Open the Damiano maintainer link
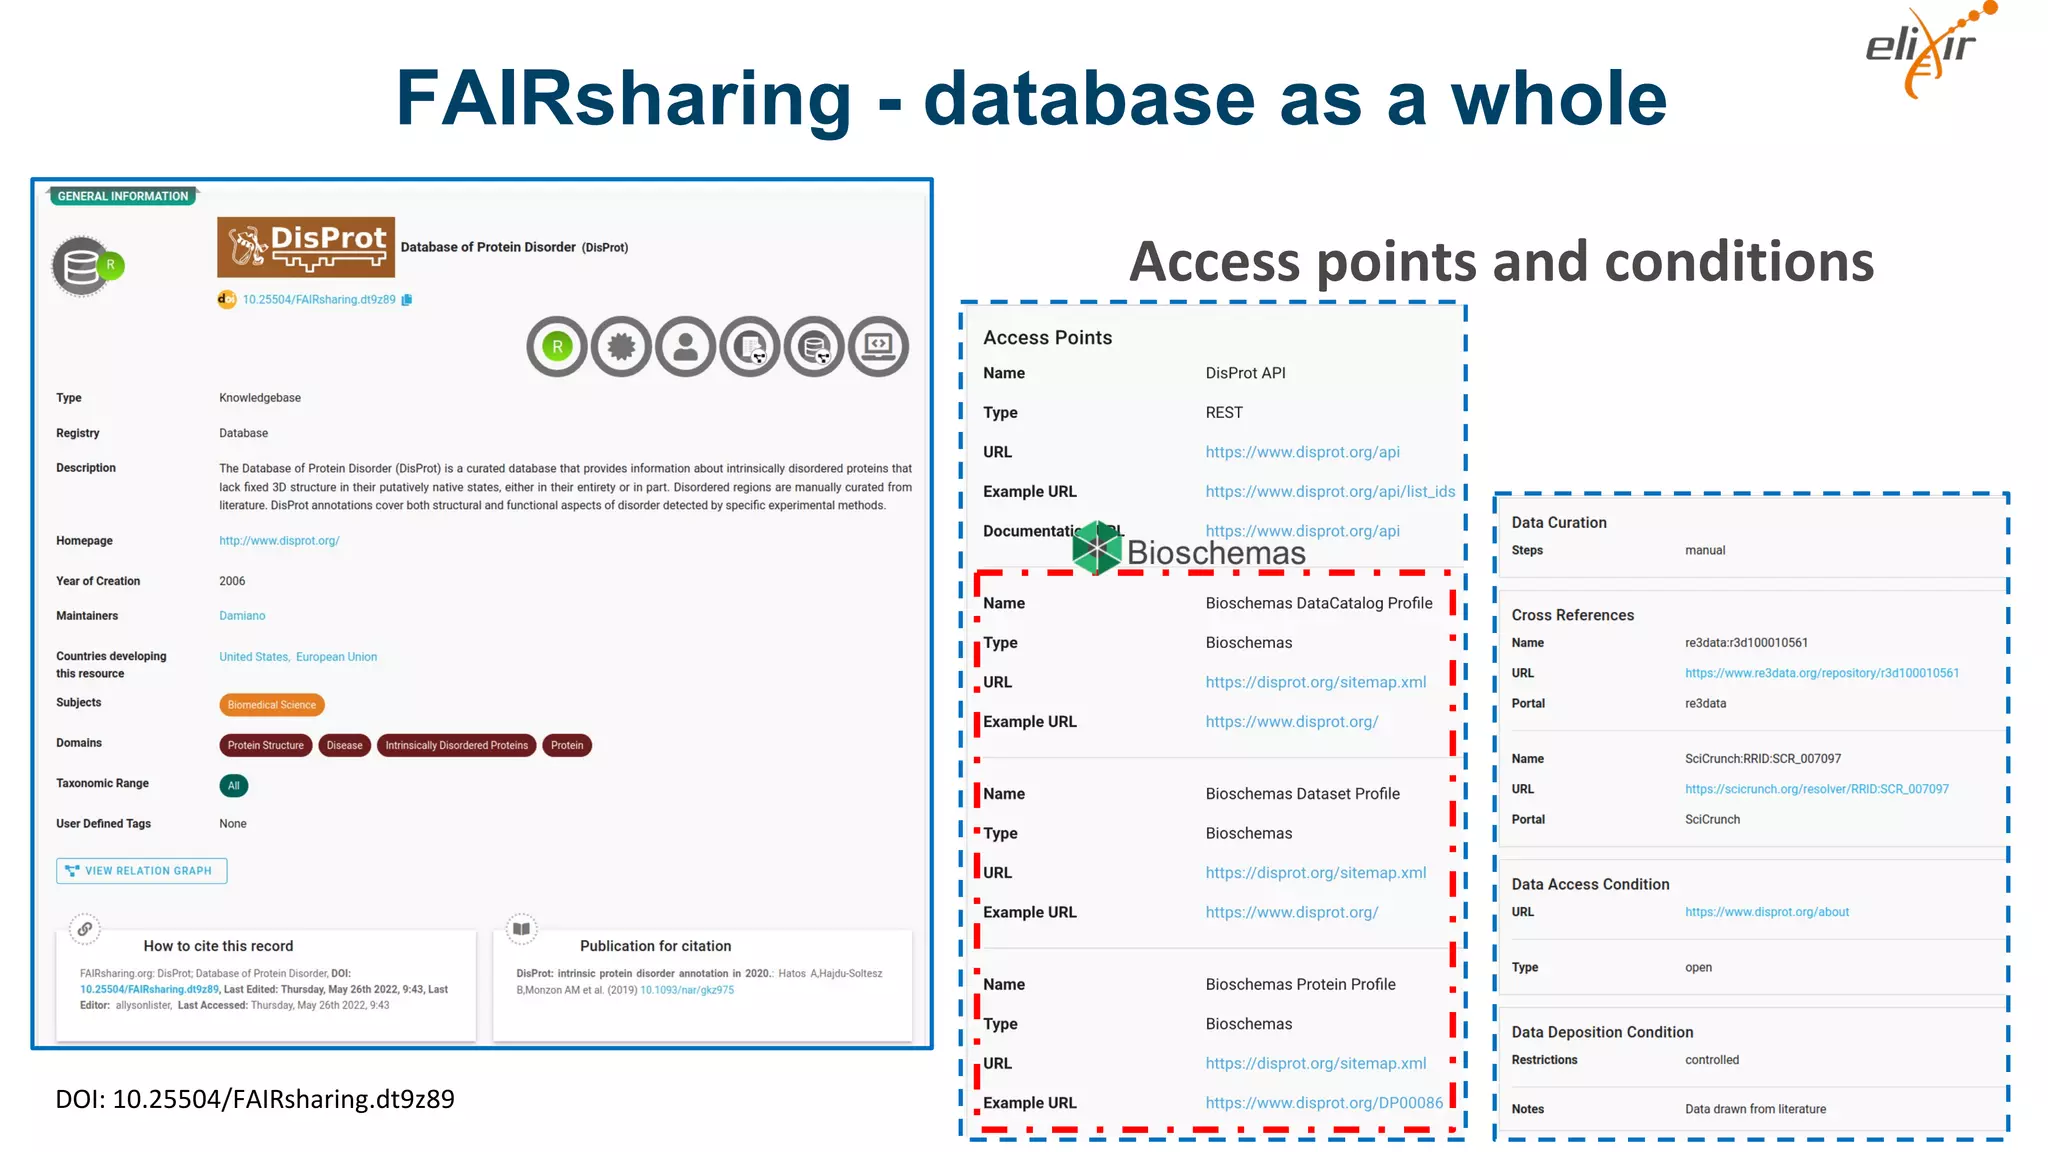 [242, 616]
